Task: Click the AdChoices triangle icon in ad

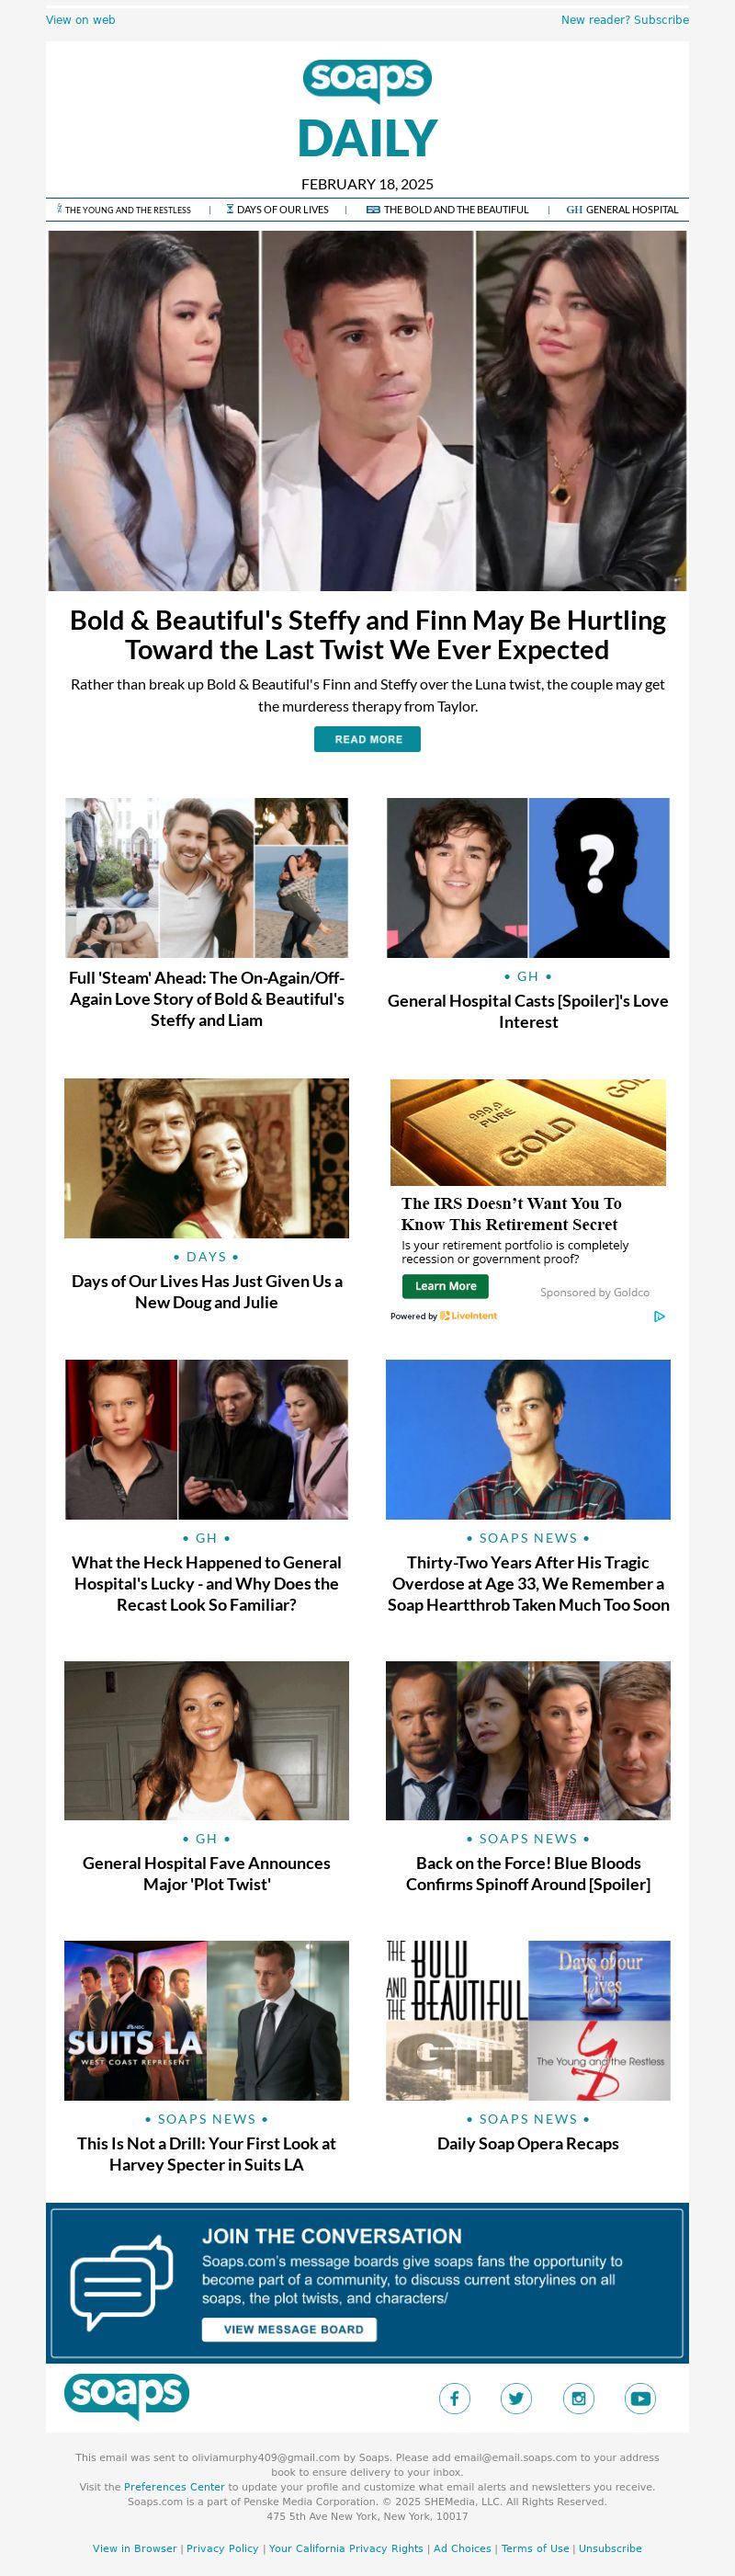Action: point(659,1316)
